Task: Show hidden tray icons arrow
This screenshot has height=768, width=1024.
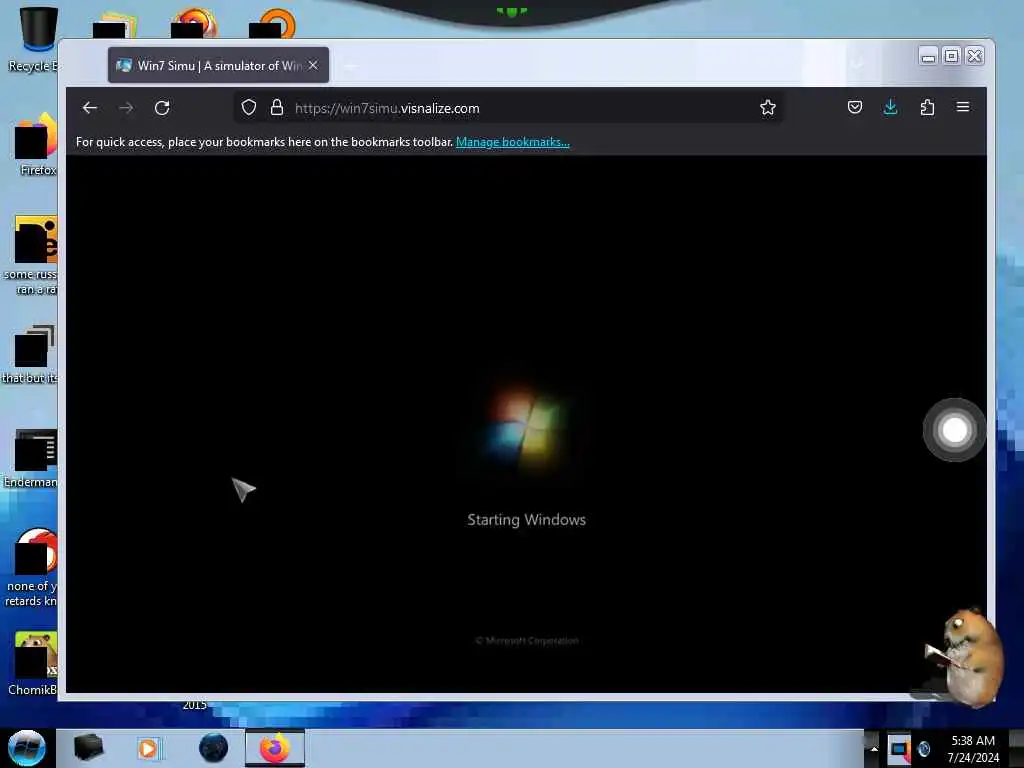Action: (x=874, y=749)
